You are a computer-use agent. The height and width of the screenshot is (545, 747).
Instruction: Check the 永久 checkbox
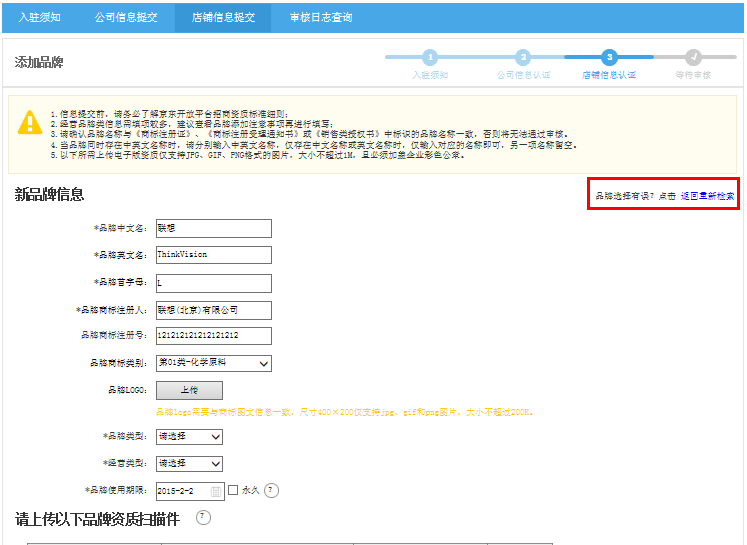click(233, 490)
